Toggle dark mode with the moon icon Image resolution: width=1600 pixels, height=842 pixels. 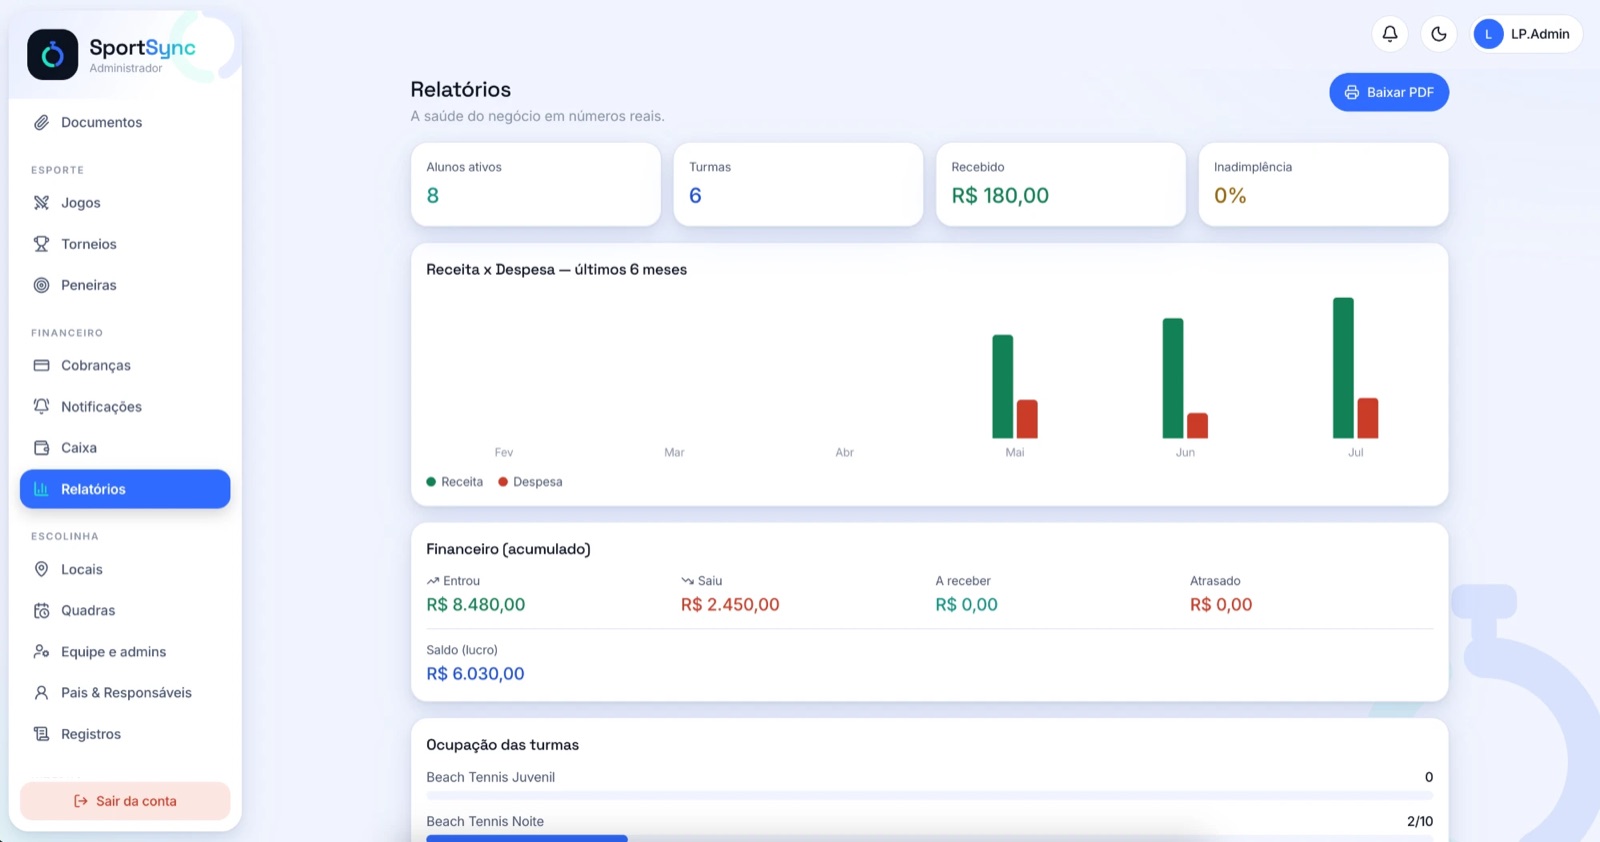click(x=1438, y=34)
